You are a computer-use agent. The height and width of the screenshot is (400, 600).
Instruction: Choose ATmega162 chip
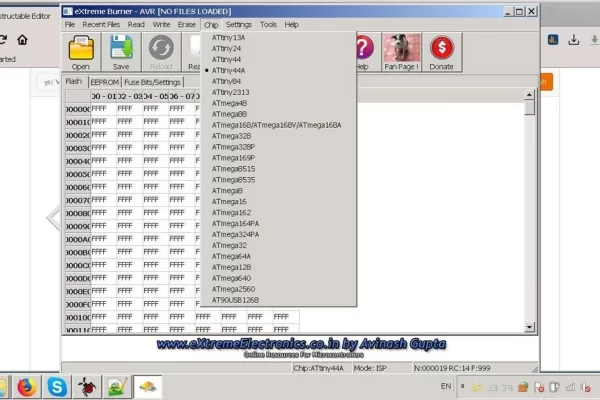278,212
